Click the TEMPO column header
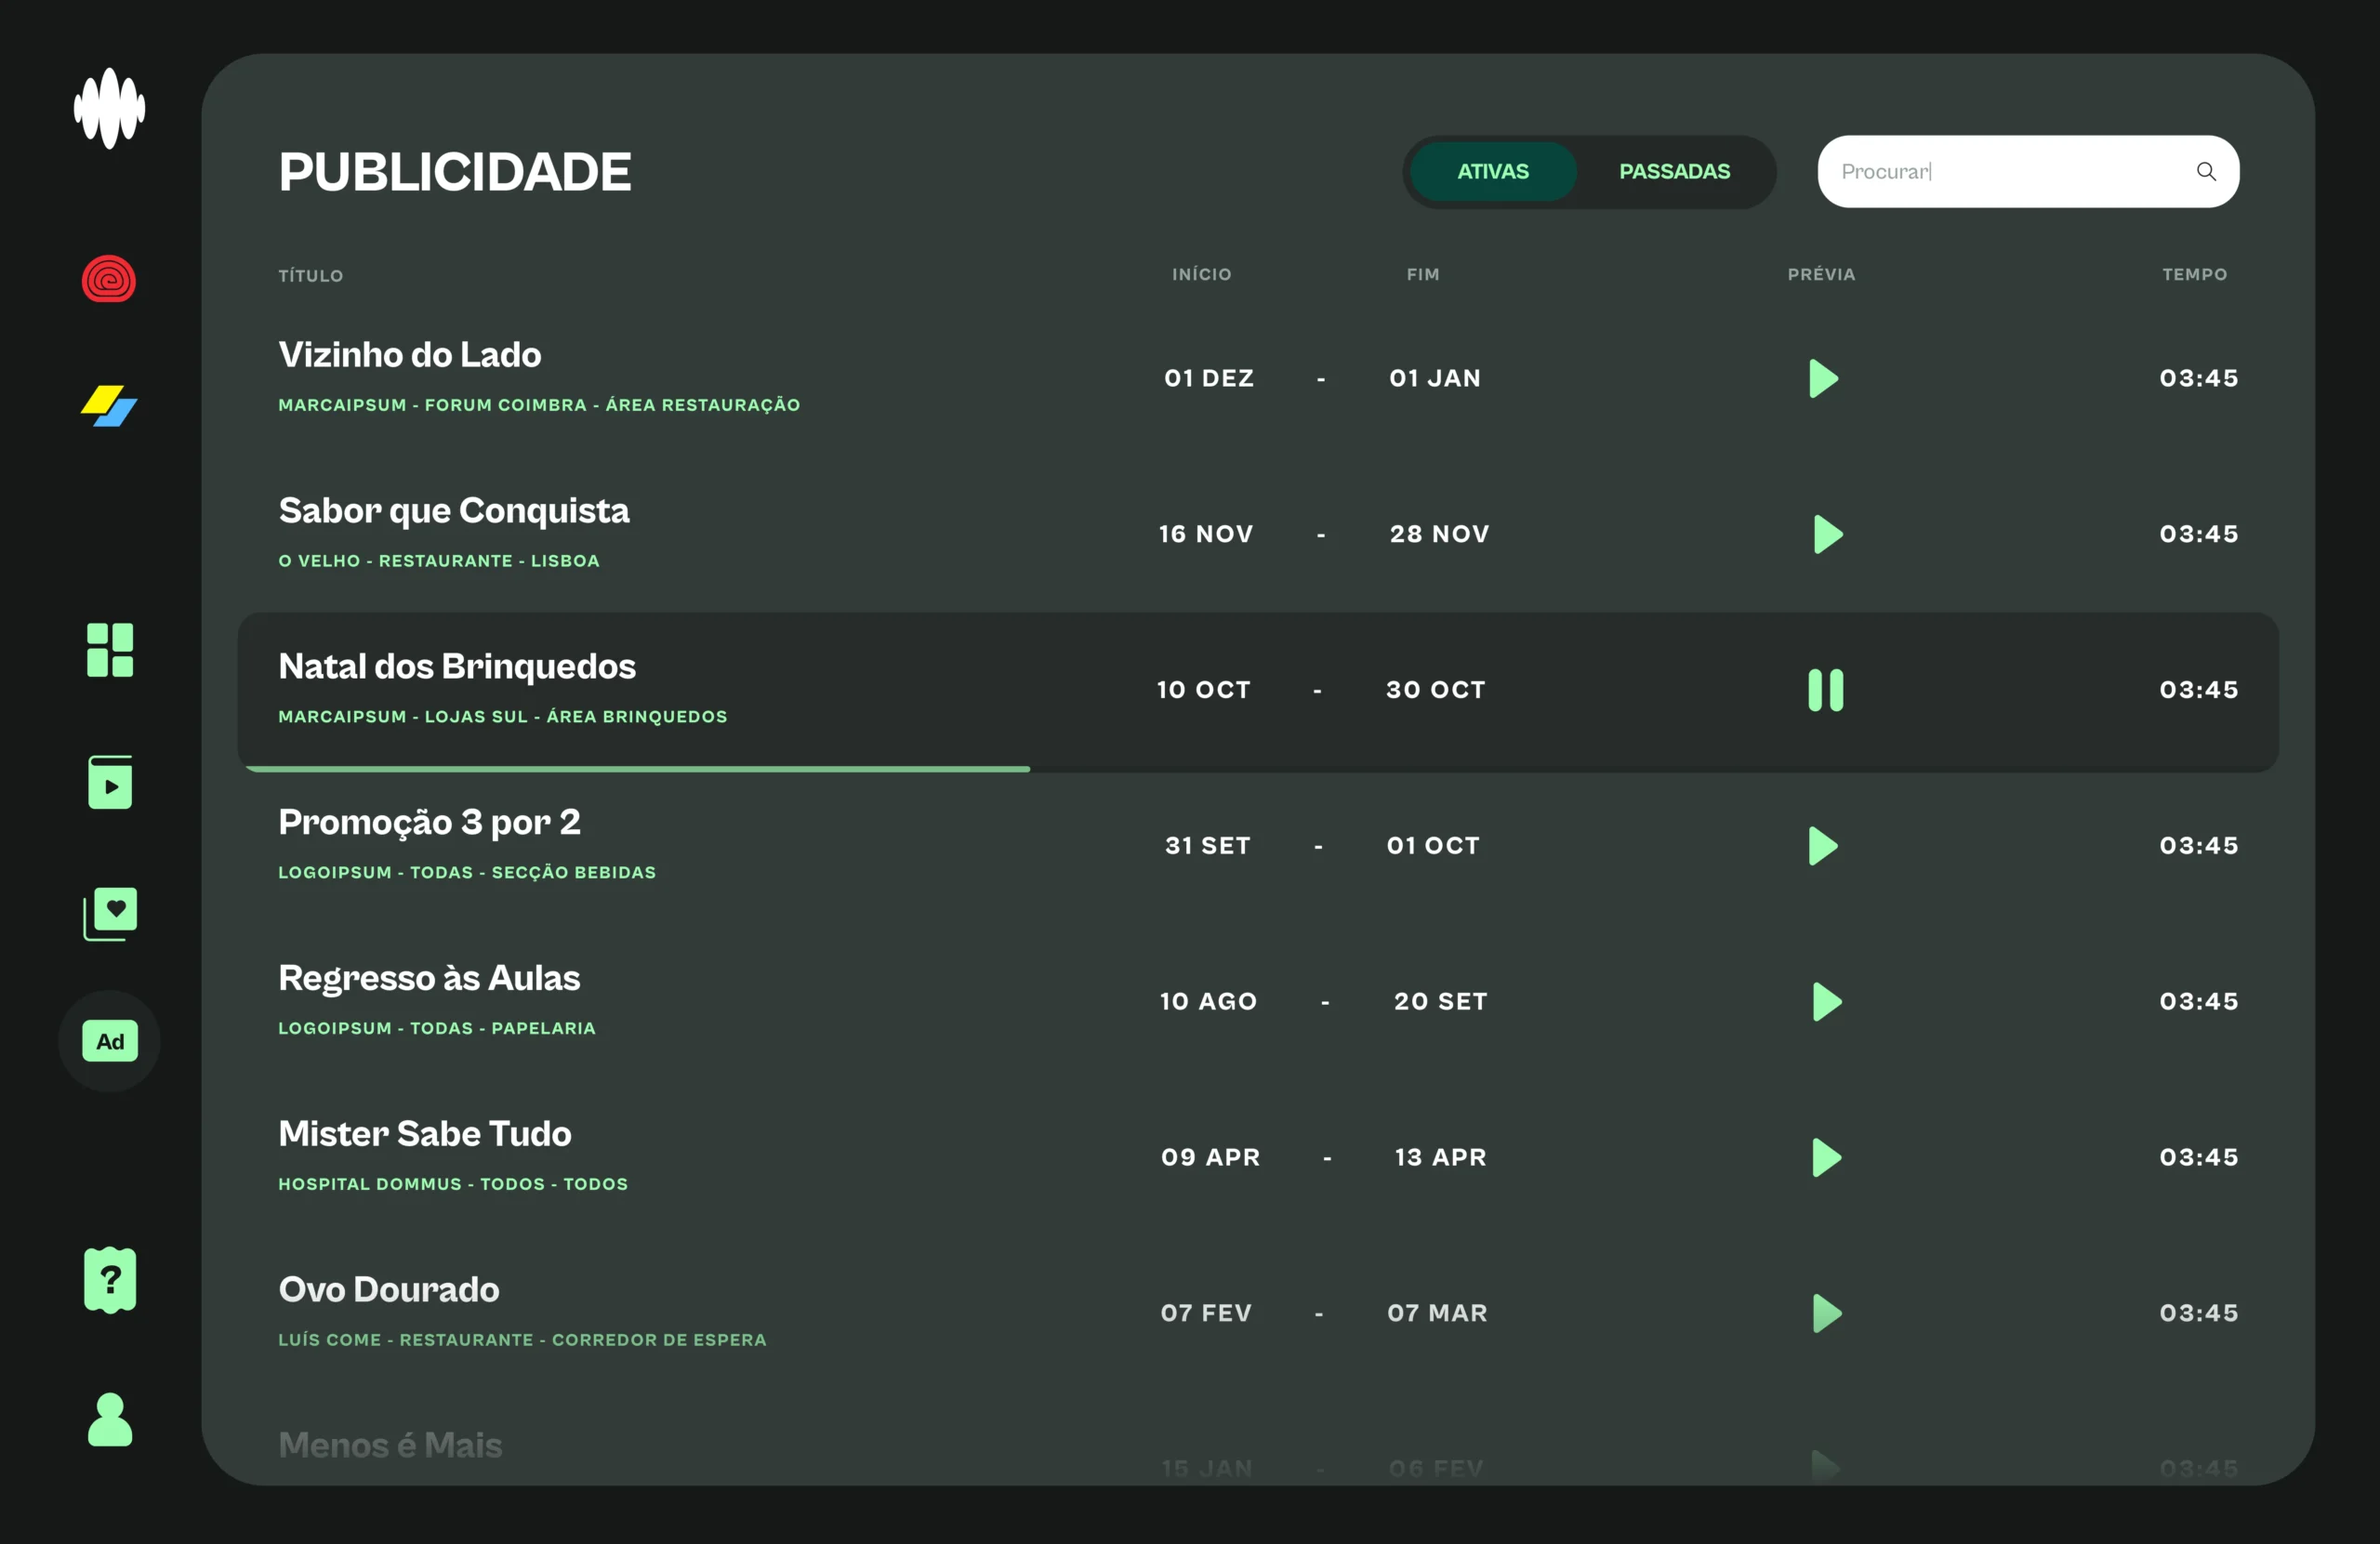The image size is (2380, 1544). point(2194,274)
